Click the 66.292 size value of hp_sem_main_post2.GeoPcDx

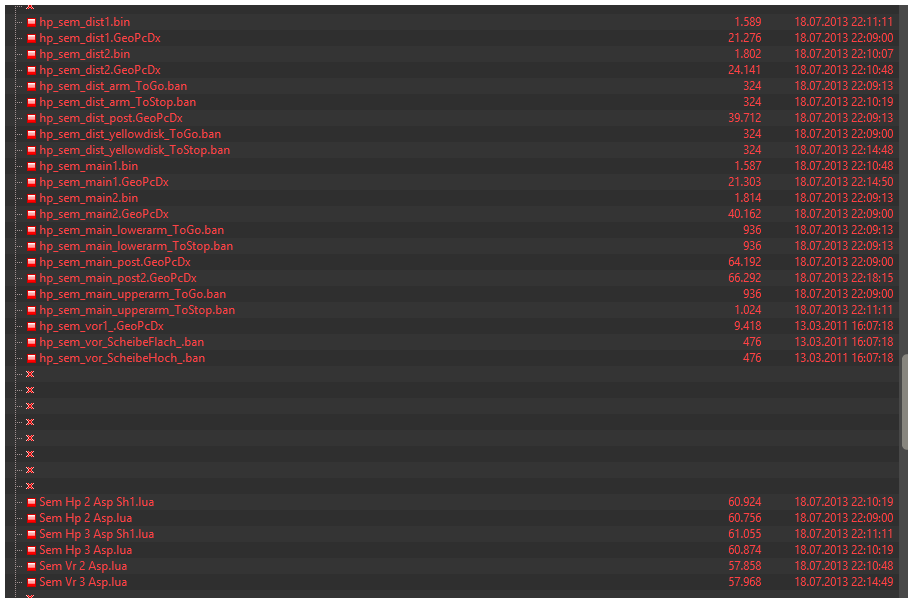(745, 278)
